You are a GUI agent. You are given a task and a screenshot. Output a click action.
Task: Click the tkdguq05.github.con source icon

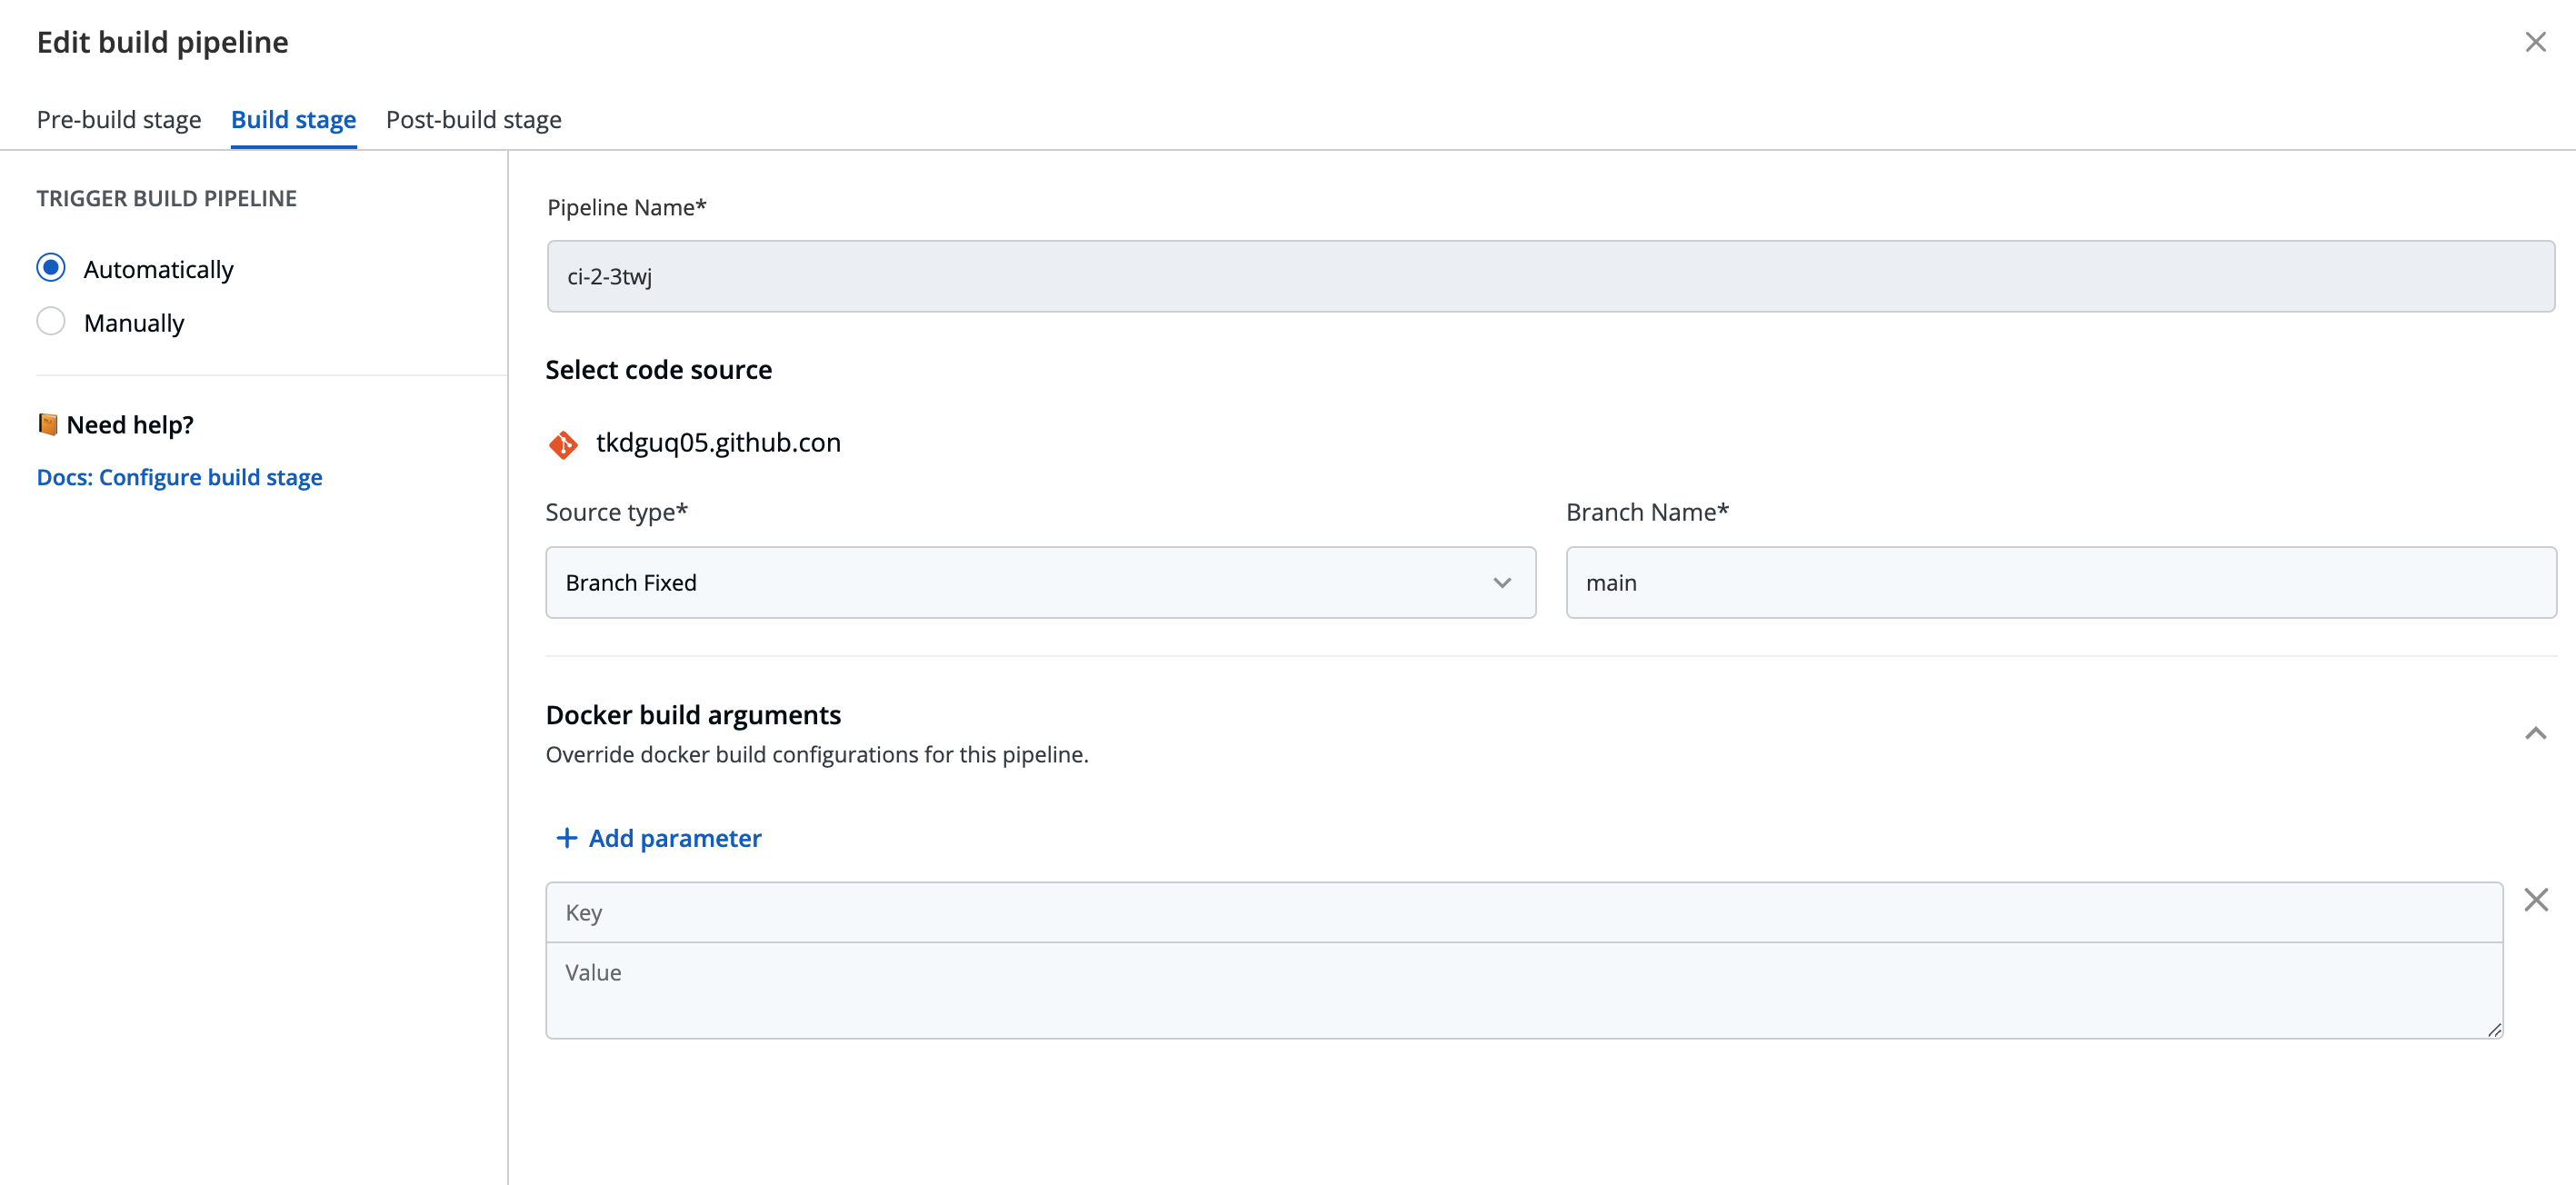(564, 443)
